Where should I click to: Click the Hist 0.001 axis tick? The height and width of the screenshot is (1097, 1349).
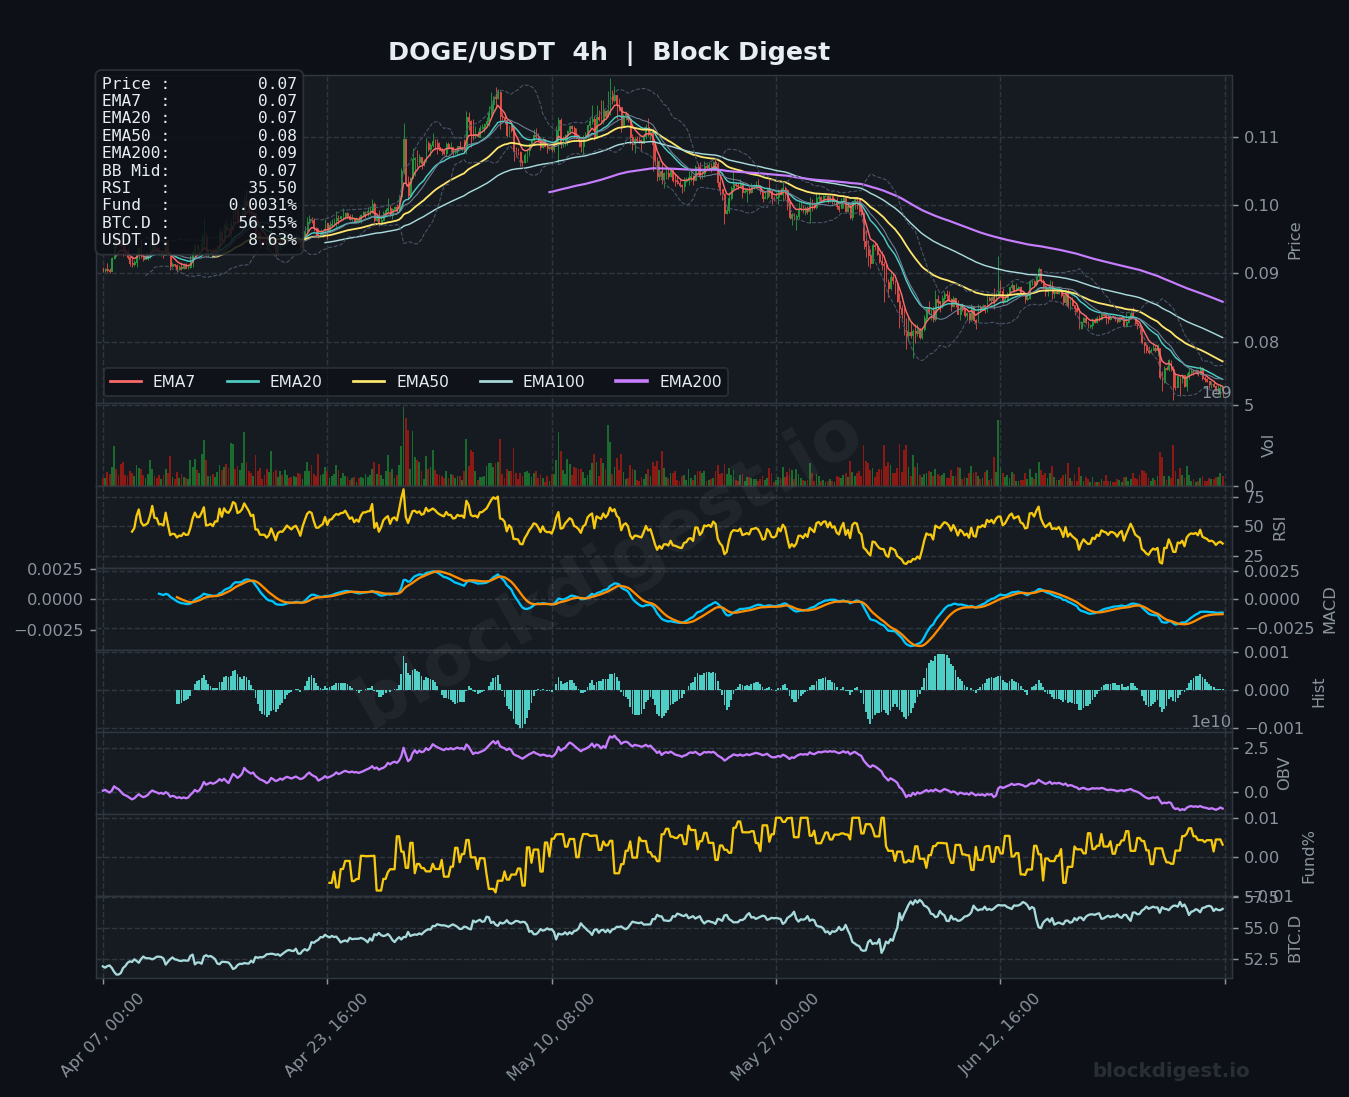pos(1267,653)
